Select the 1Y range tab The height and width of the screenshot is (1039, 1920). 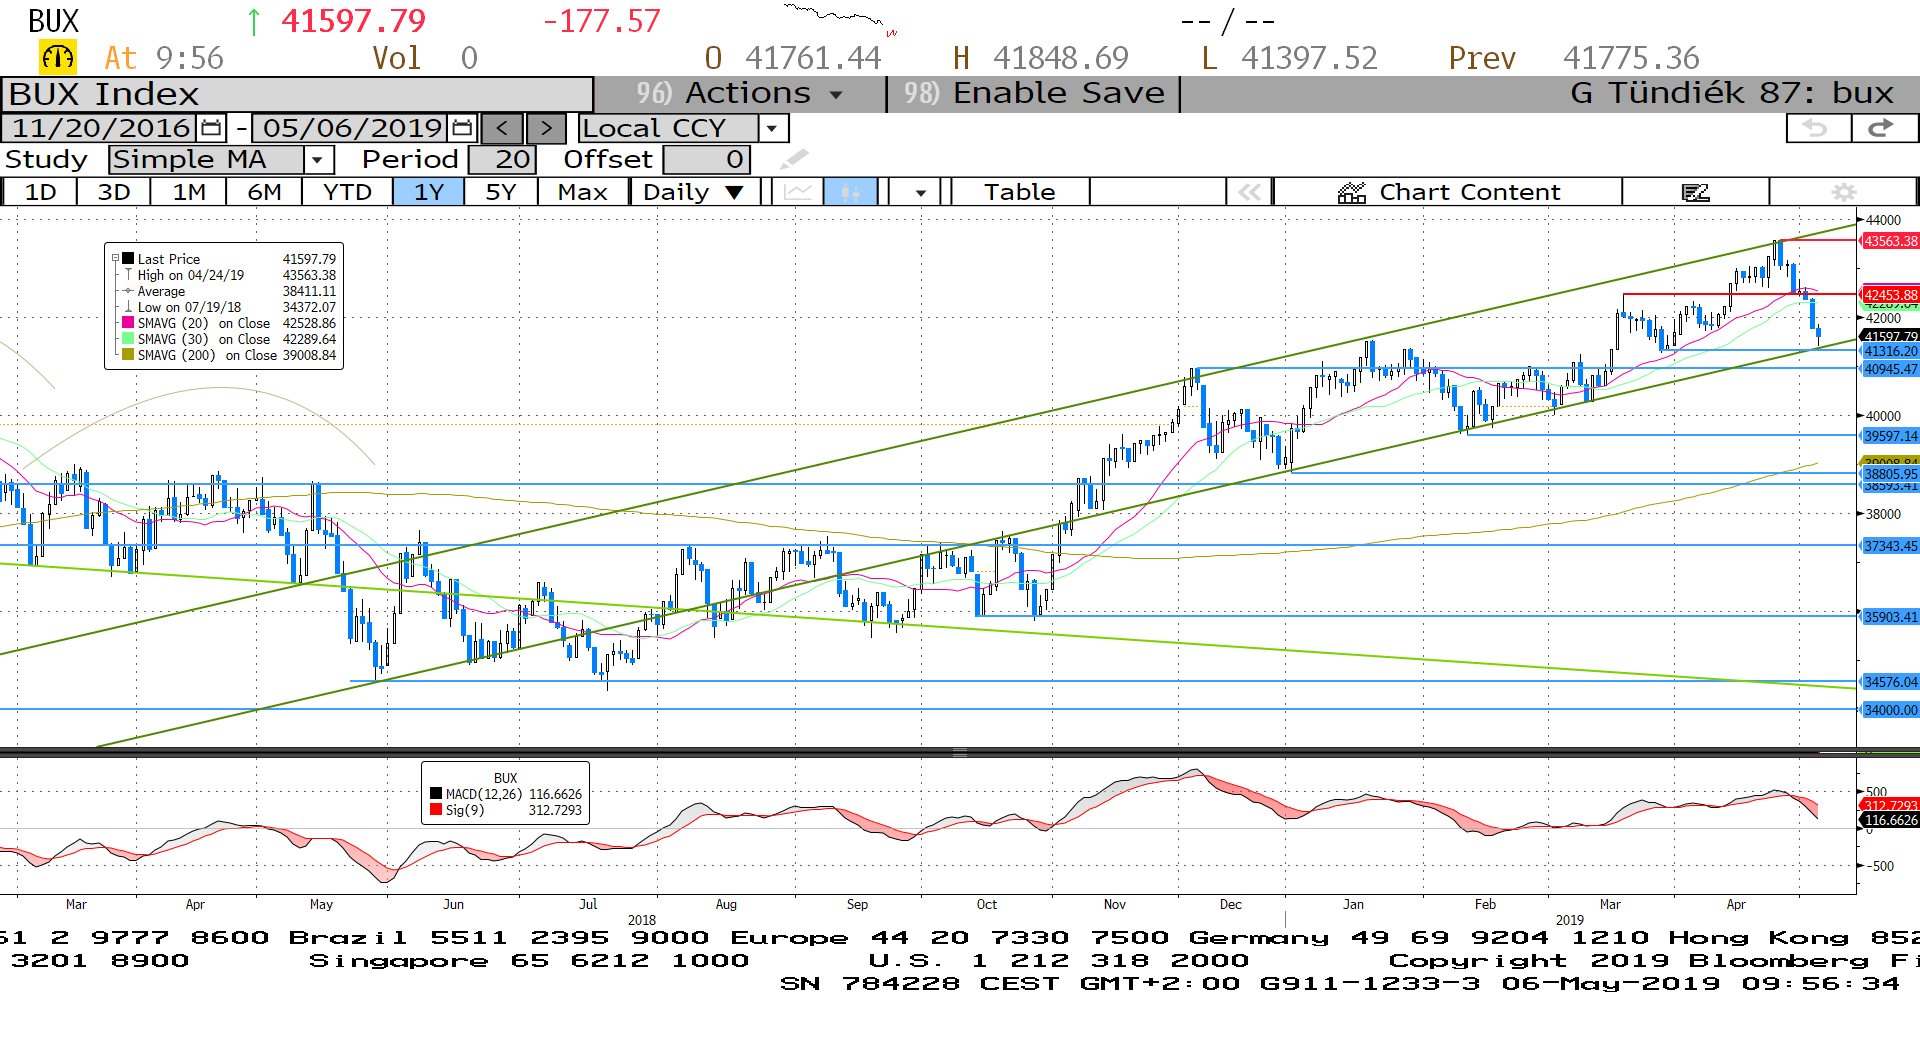[x=429, y=192]
